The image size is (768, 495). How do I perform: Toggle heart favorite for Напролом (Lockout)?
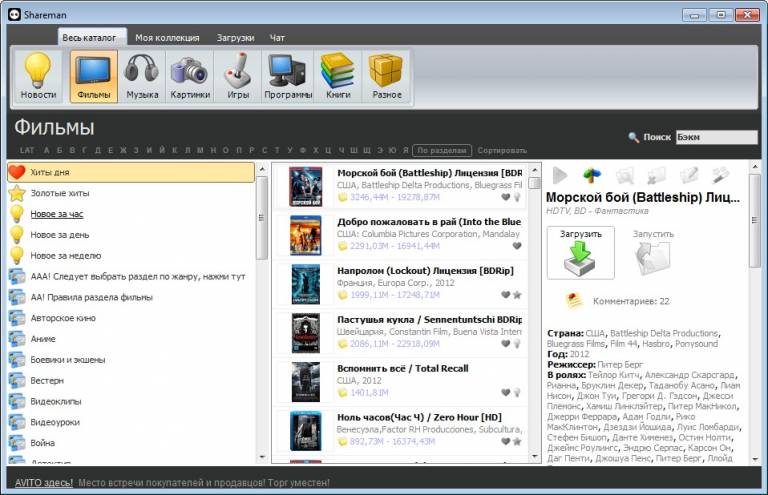(x=506, y=295)
